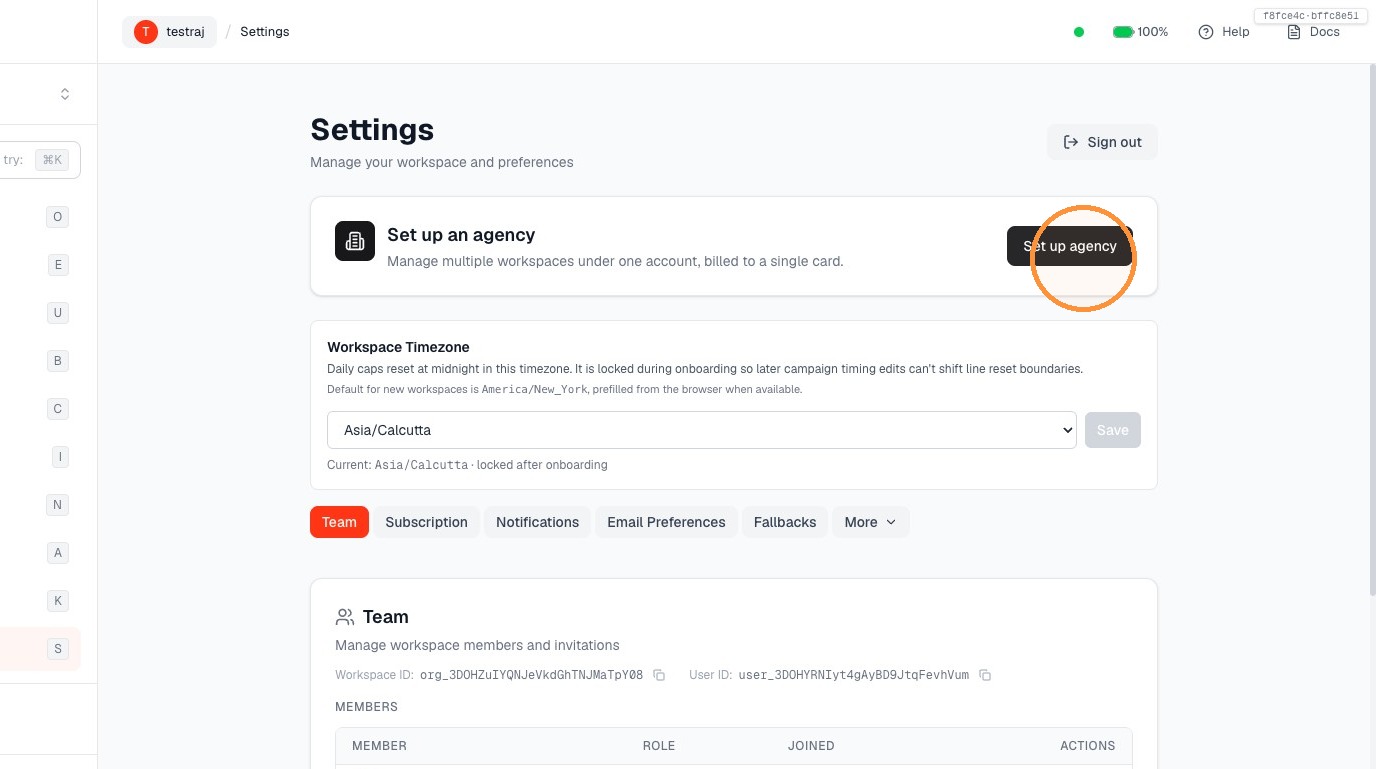This screenshot has width=1376, height=769.
Task: Click the testraj workspace avatar
Action: click(146, 32)
